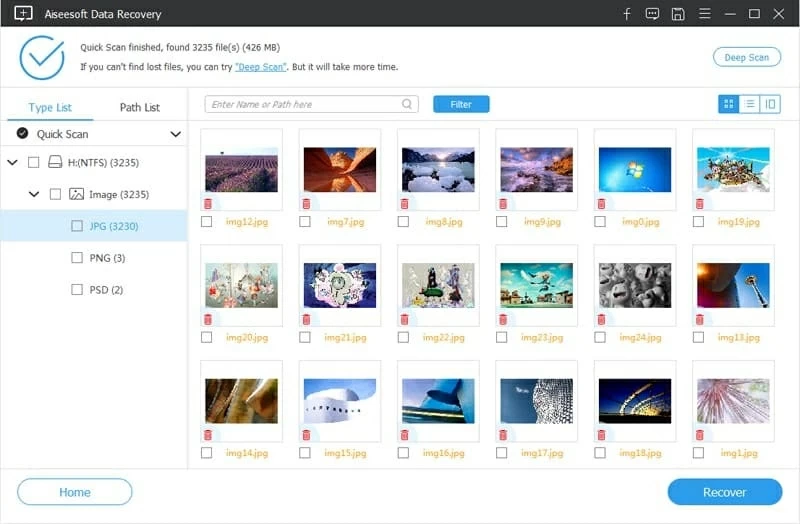Click the Facebook icon in title bar
This screenshot has width=800, height=524.
[627, 14]
